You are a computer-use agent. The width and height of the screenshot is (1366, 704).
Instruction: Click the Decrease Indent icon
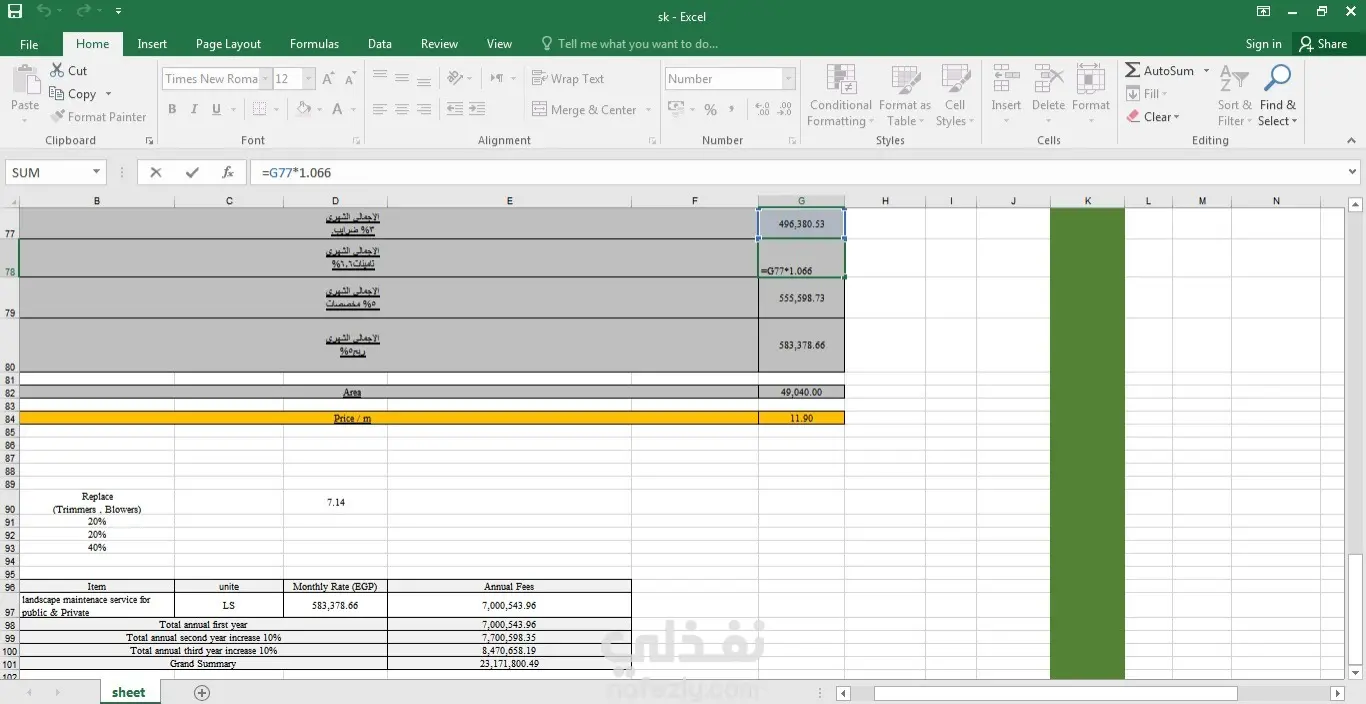point(455,109)
